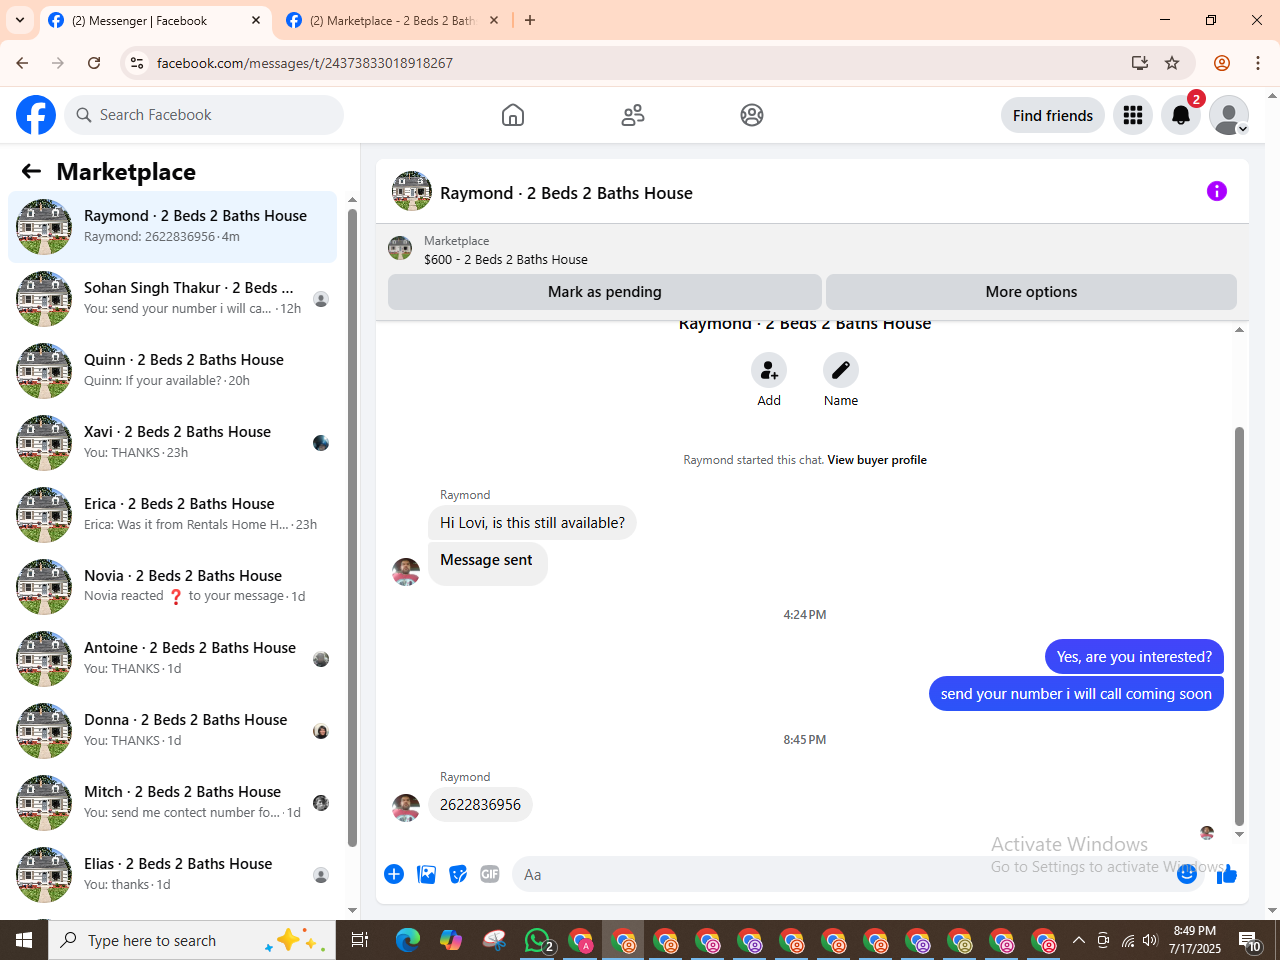The image size is (1280, 960).
Task: Open Erica conversation
Action: 173,515
